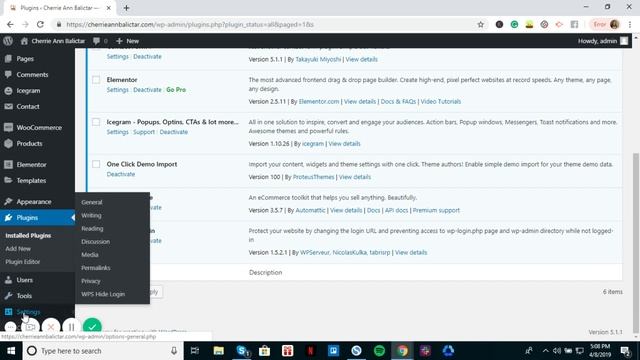
Task: Reload the browser page
Action: 40,24
